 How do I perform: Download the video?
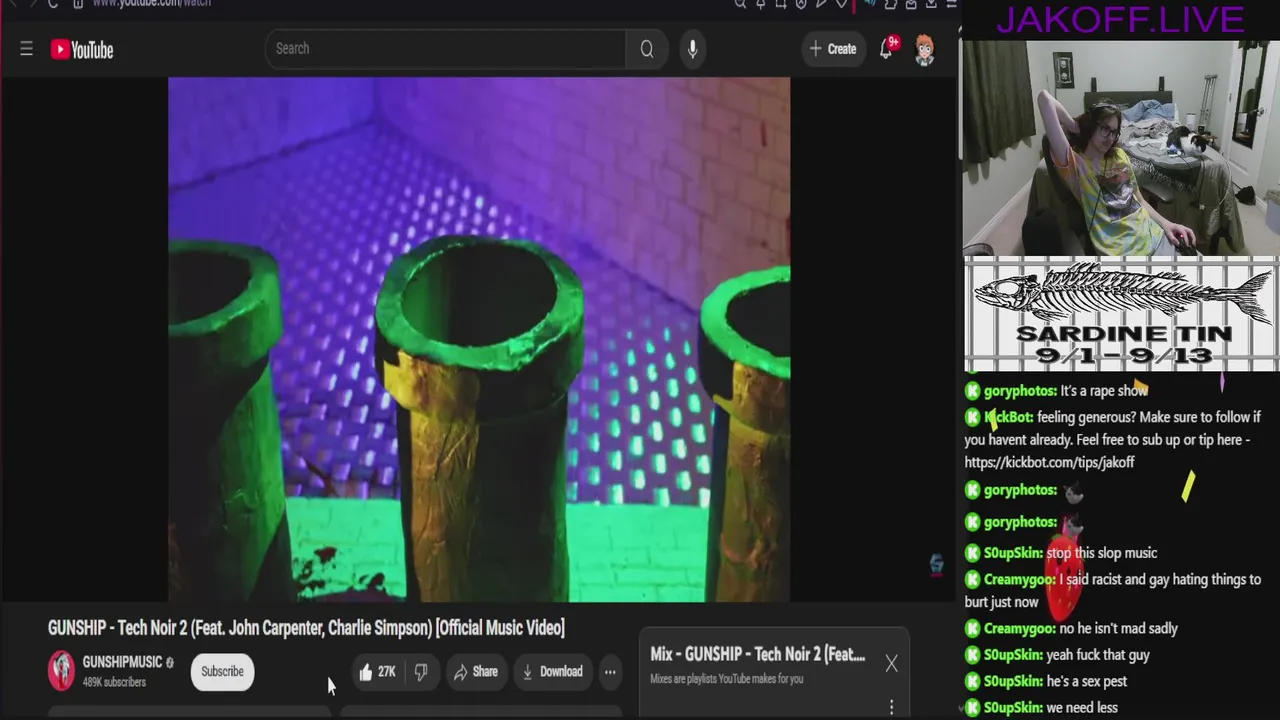click(x=552, y=672)
